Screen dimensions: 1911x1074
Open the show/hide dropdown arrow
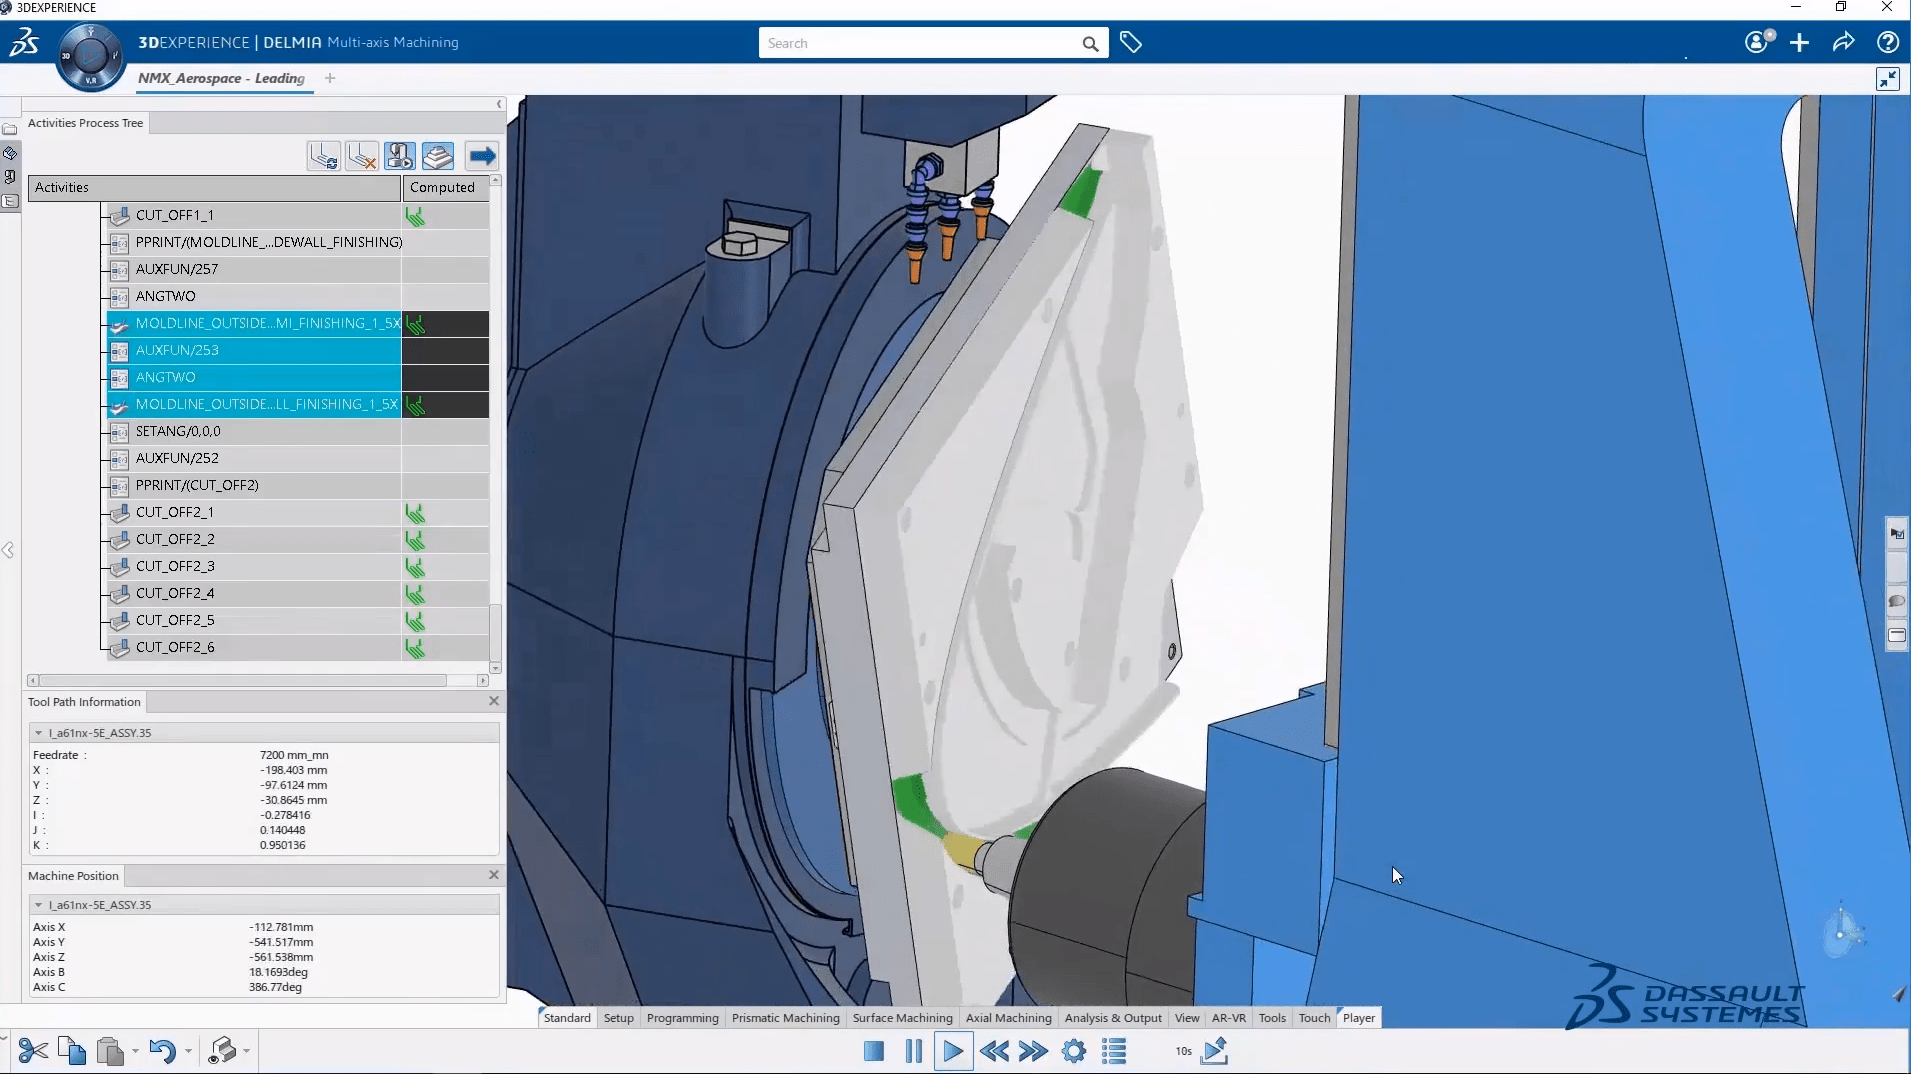246,1051
